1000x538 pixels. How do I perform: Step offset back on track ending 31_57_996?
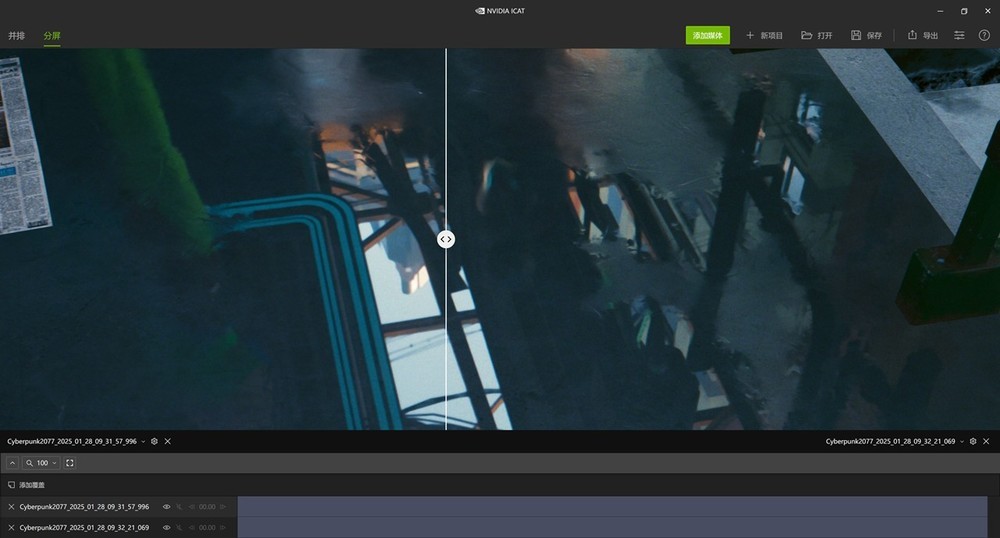click(x=192, y=507)
